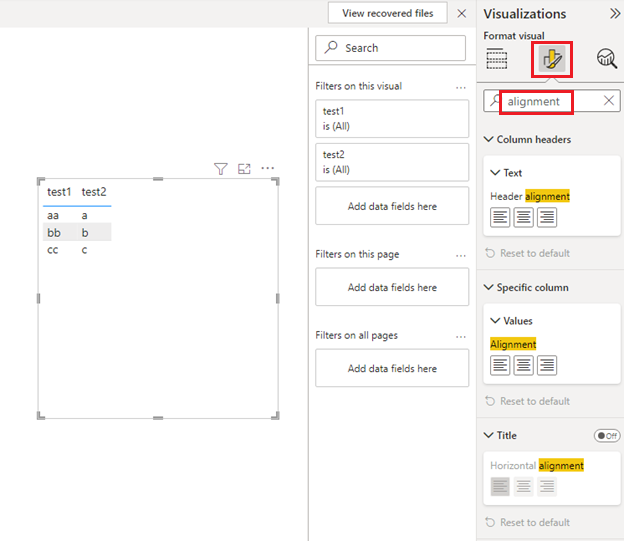Set Title horizontal alignment to left
This screenshot has height=541, width=624.
pos(500,486)
